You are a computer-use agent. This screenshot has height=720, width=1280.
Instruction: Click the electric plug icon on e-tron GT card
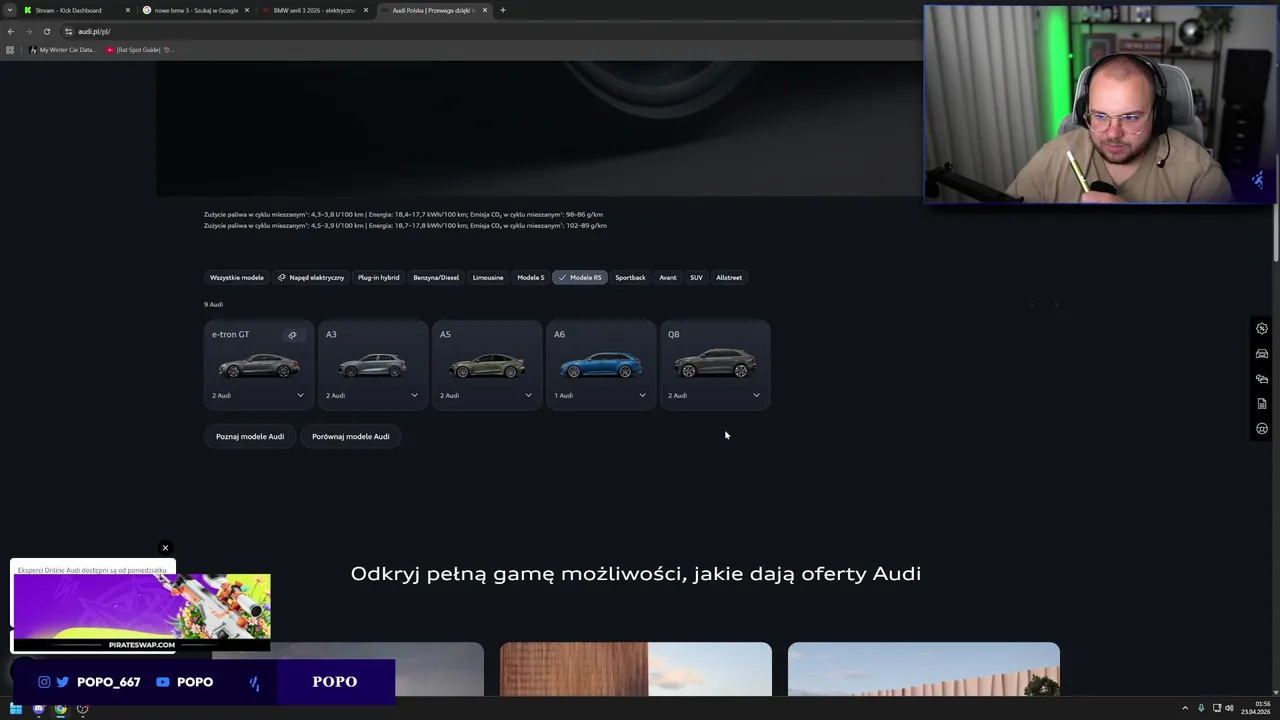click(x=292, y=335)
